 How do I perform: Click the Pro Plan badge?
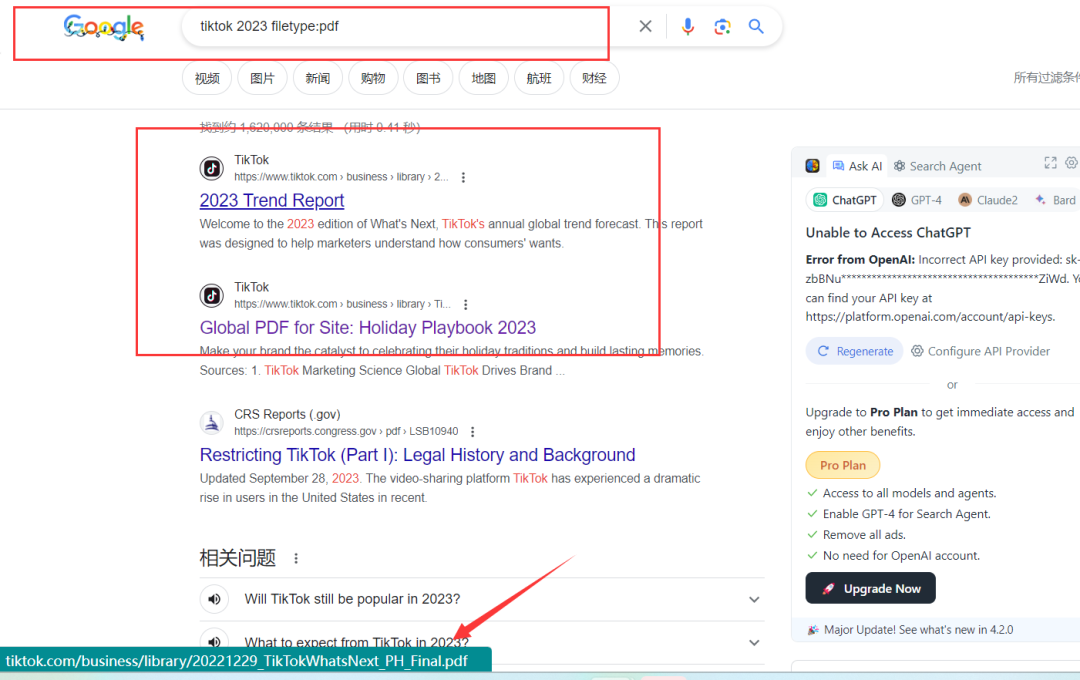[x=843, y=465]
